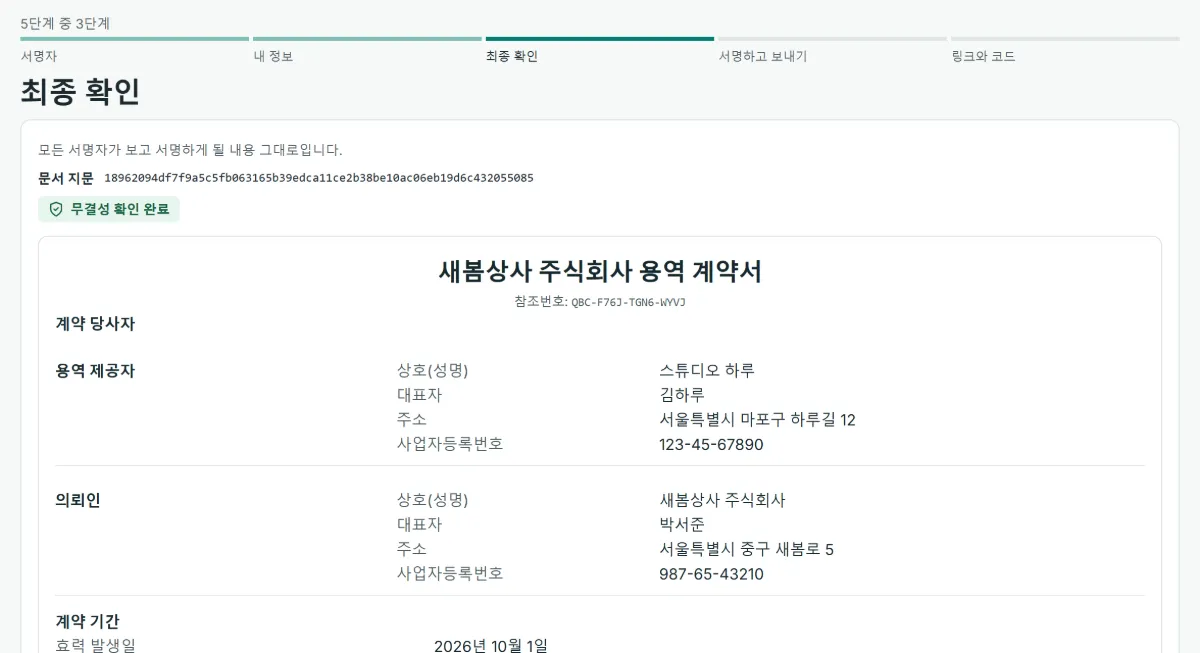Click address 서울특별시 중구 새봄로 5
Screen dimensions: 1200x653
(x=746, y=550)
